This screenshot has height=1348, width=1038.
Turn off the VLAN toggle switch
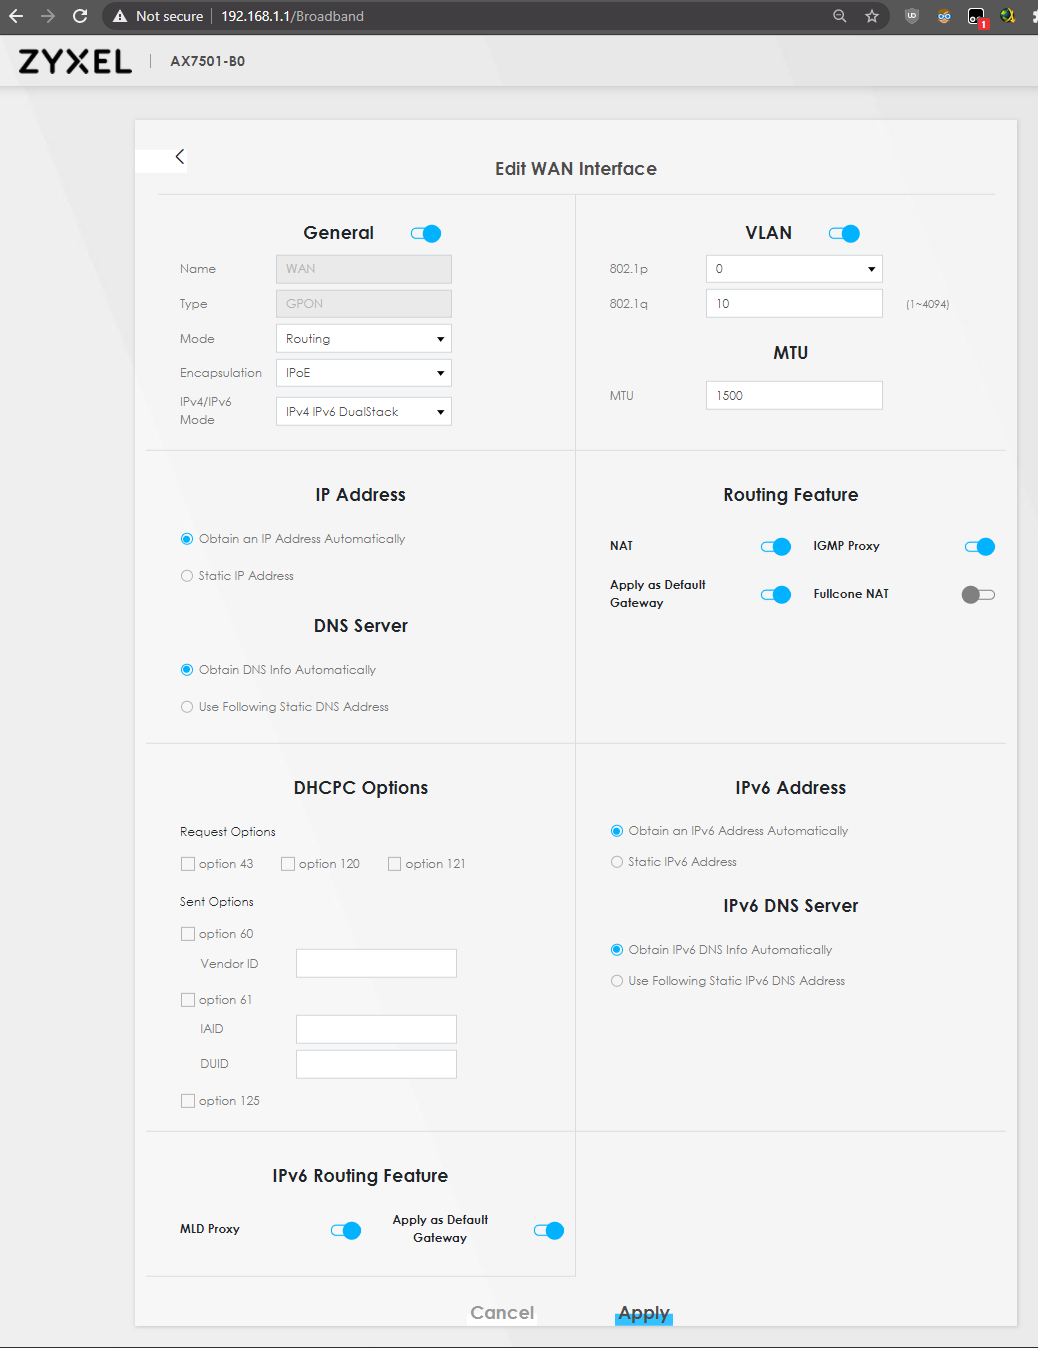tap(844, 234)
